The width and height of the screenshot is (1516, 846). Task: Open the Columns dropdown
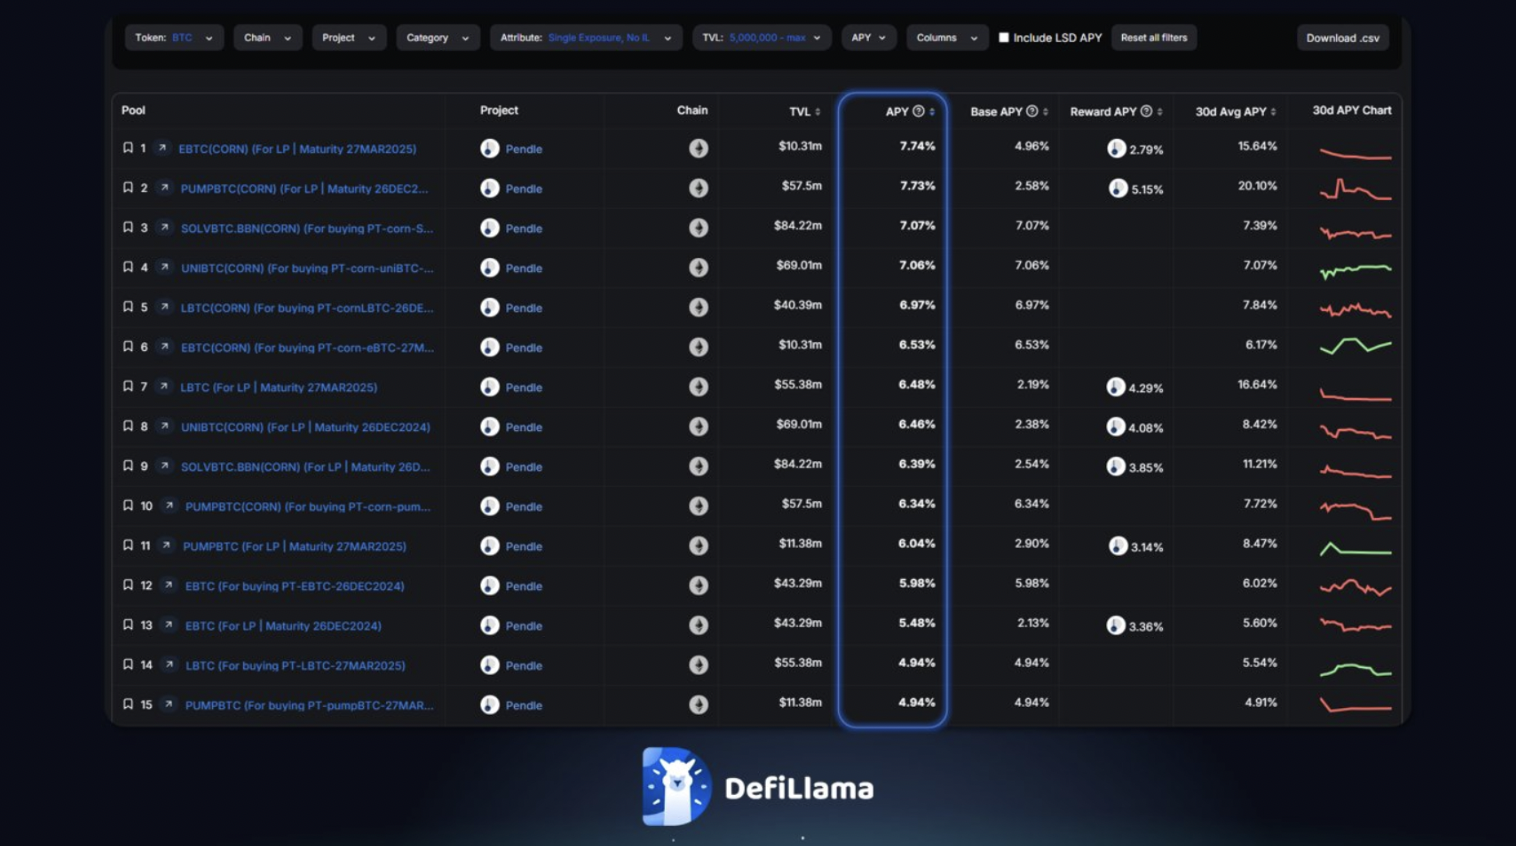pos(946,38)
